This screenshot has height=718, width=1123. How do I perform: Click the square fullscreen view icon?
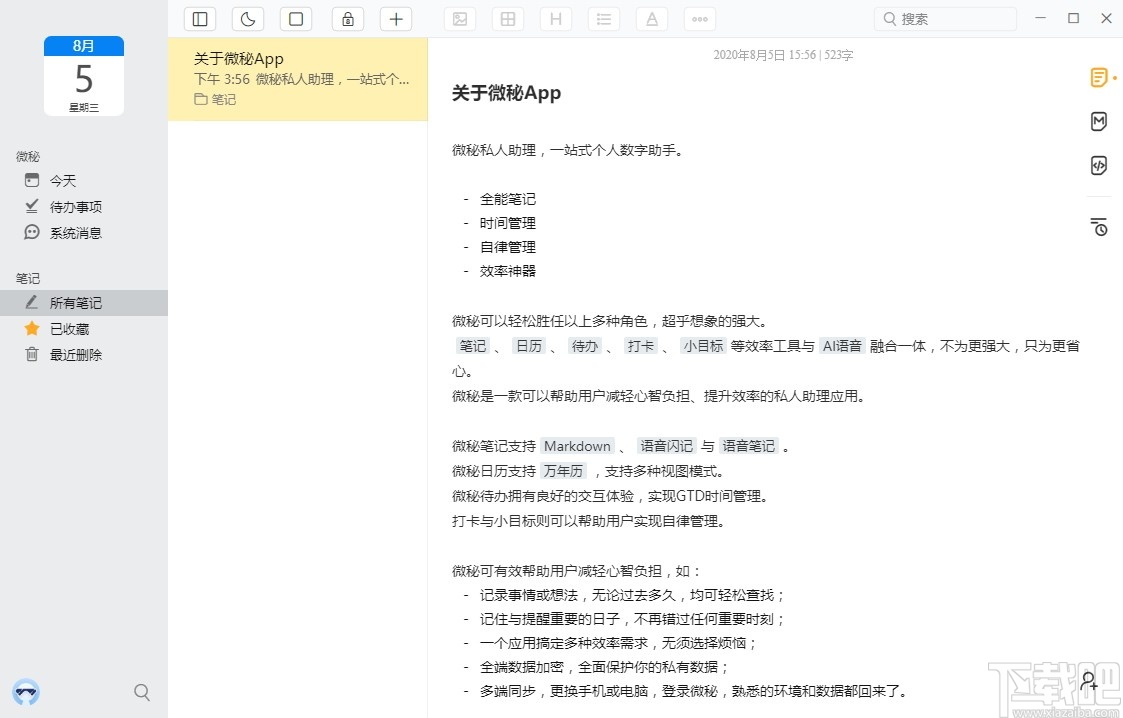click(296, 19)
